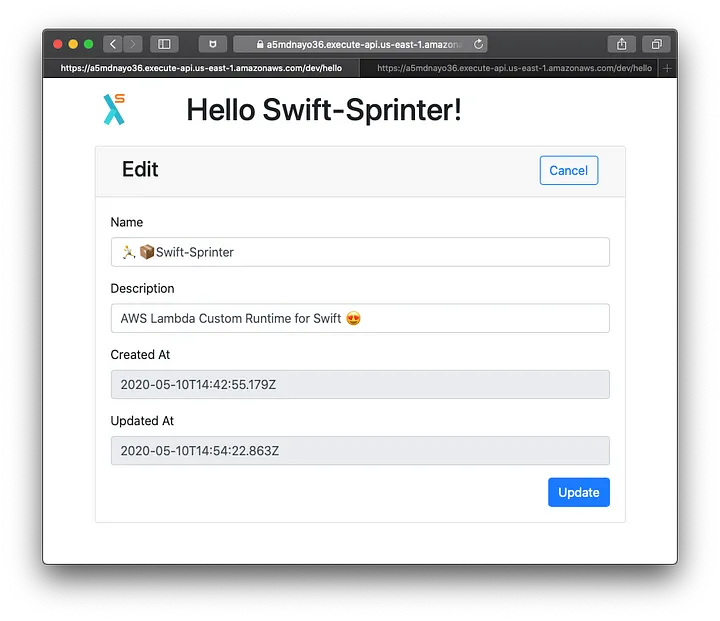The image size is (720, 621).
Task: Close the window with red button
Action: pos(58,44)
